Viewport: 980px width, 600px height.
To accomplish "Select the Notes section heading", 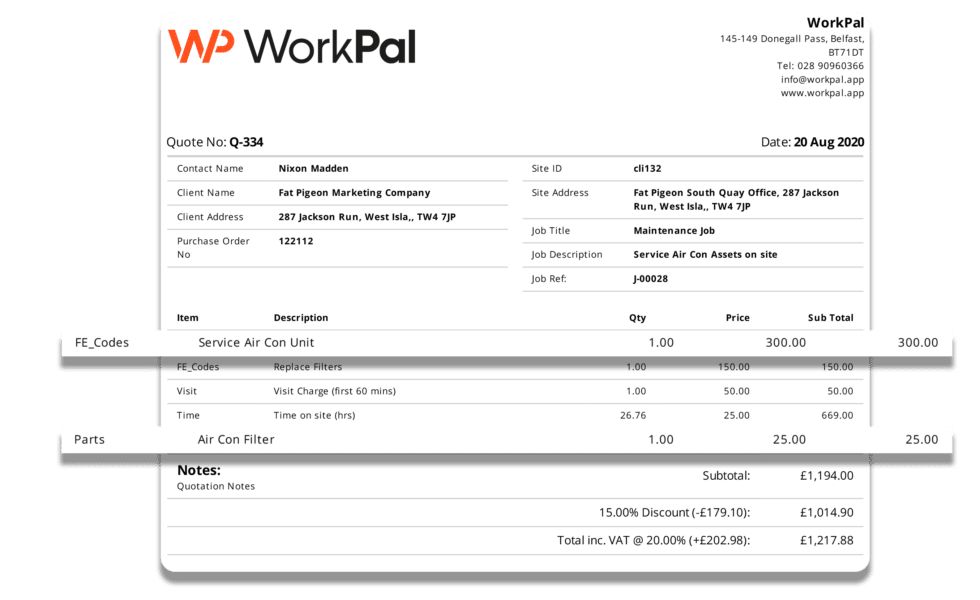I will (x=199, y=469).
